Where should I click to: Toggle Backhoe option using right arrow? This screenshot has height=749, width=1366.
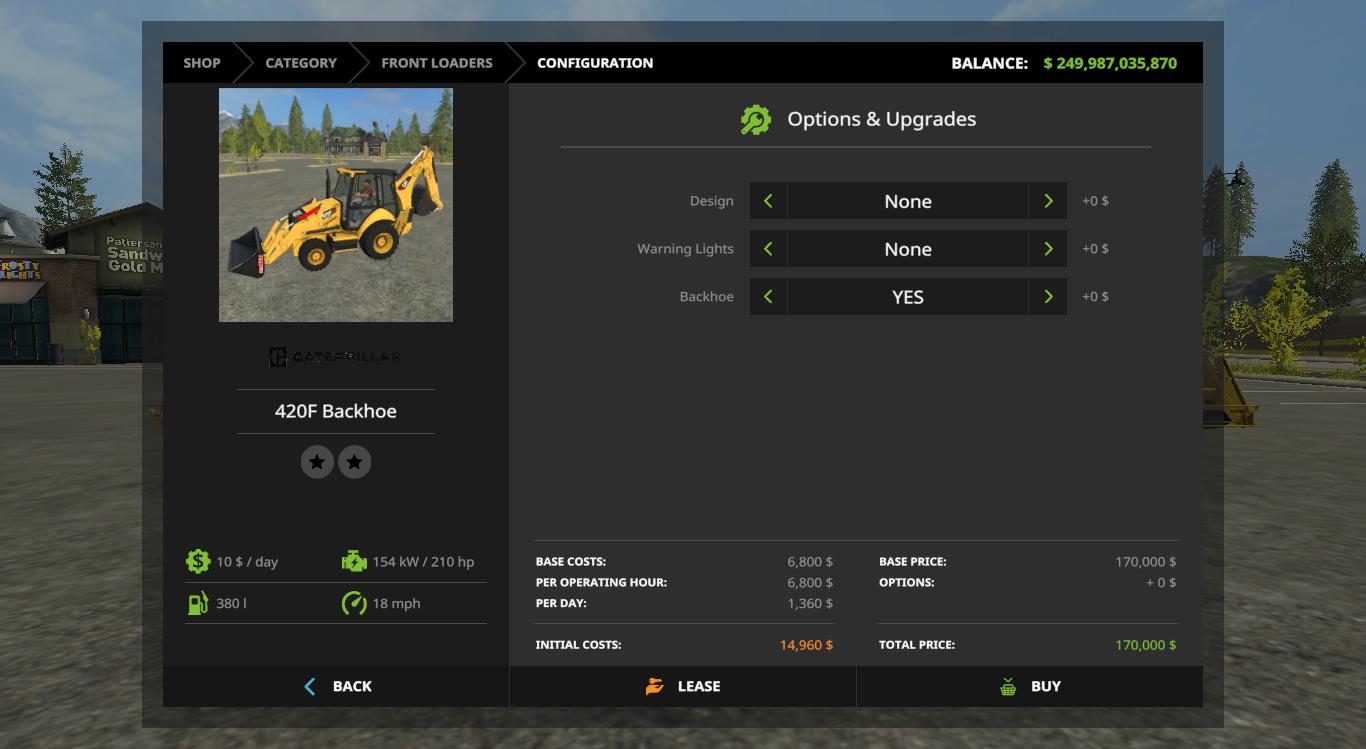pos(1047,297)
